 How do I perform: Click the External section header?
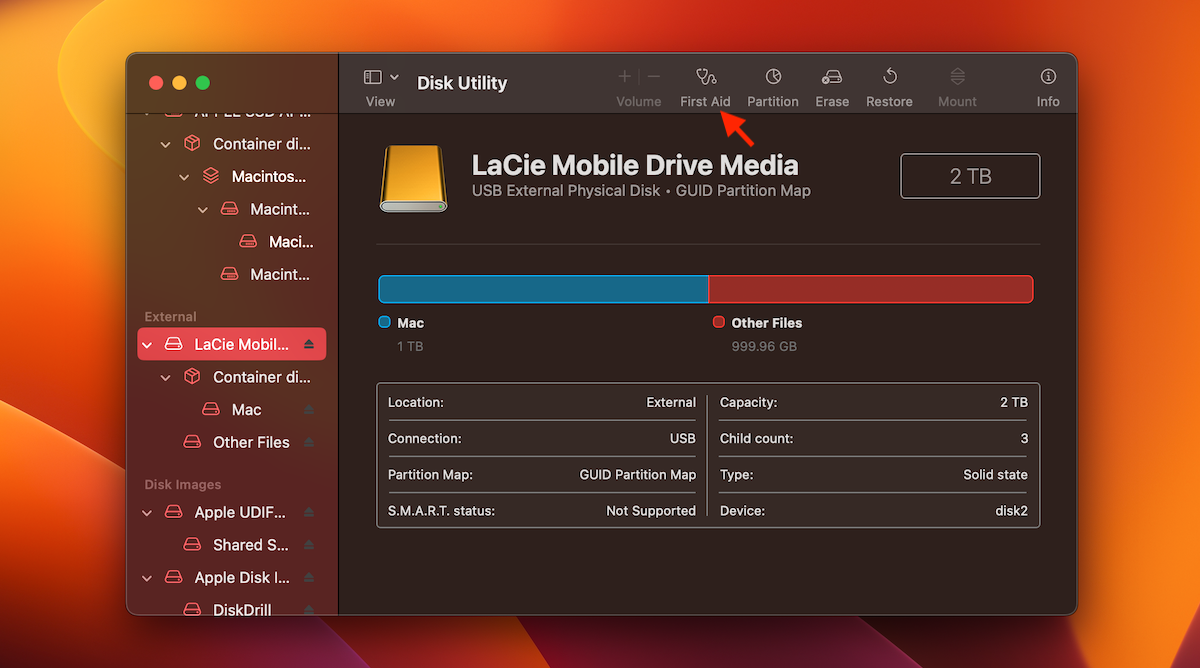click(x=171, y=317)
